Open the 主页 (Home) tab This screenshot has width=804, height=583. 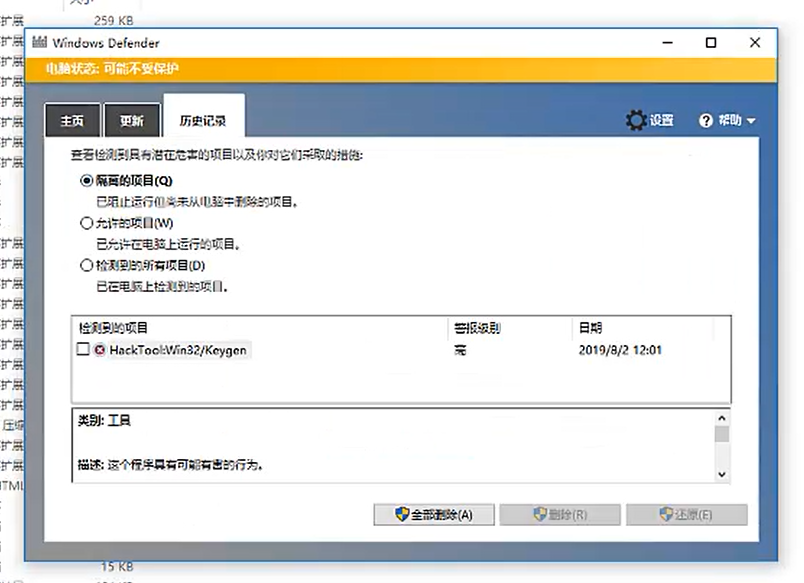[72, 120]
